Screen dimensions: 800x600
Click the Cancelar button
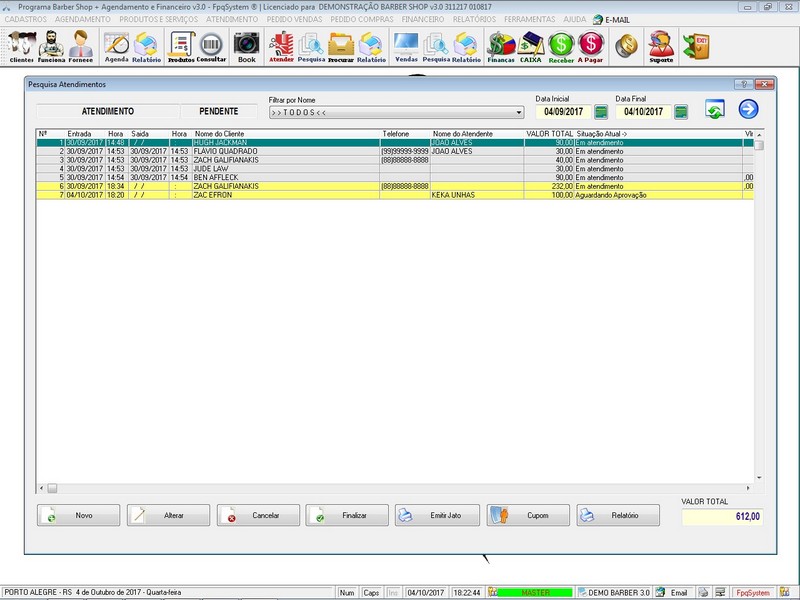(258, 515)
